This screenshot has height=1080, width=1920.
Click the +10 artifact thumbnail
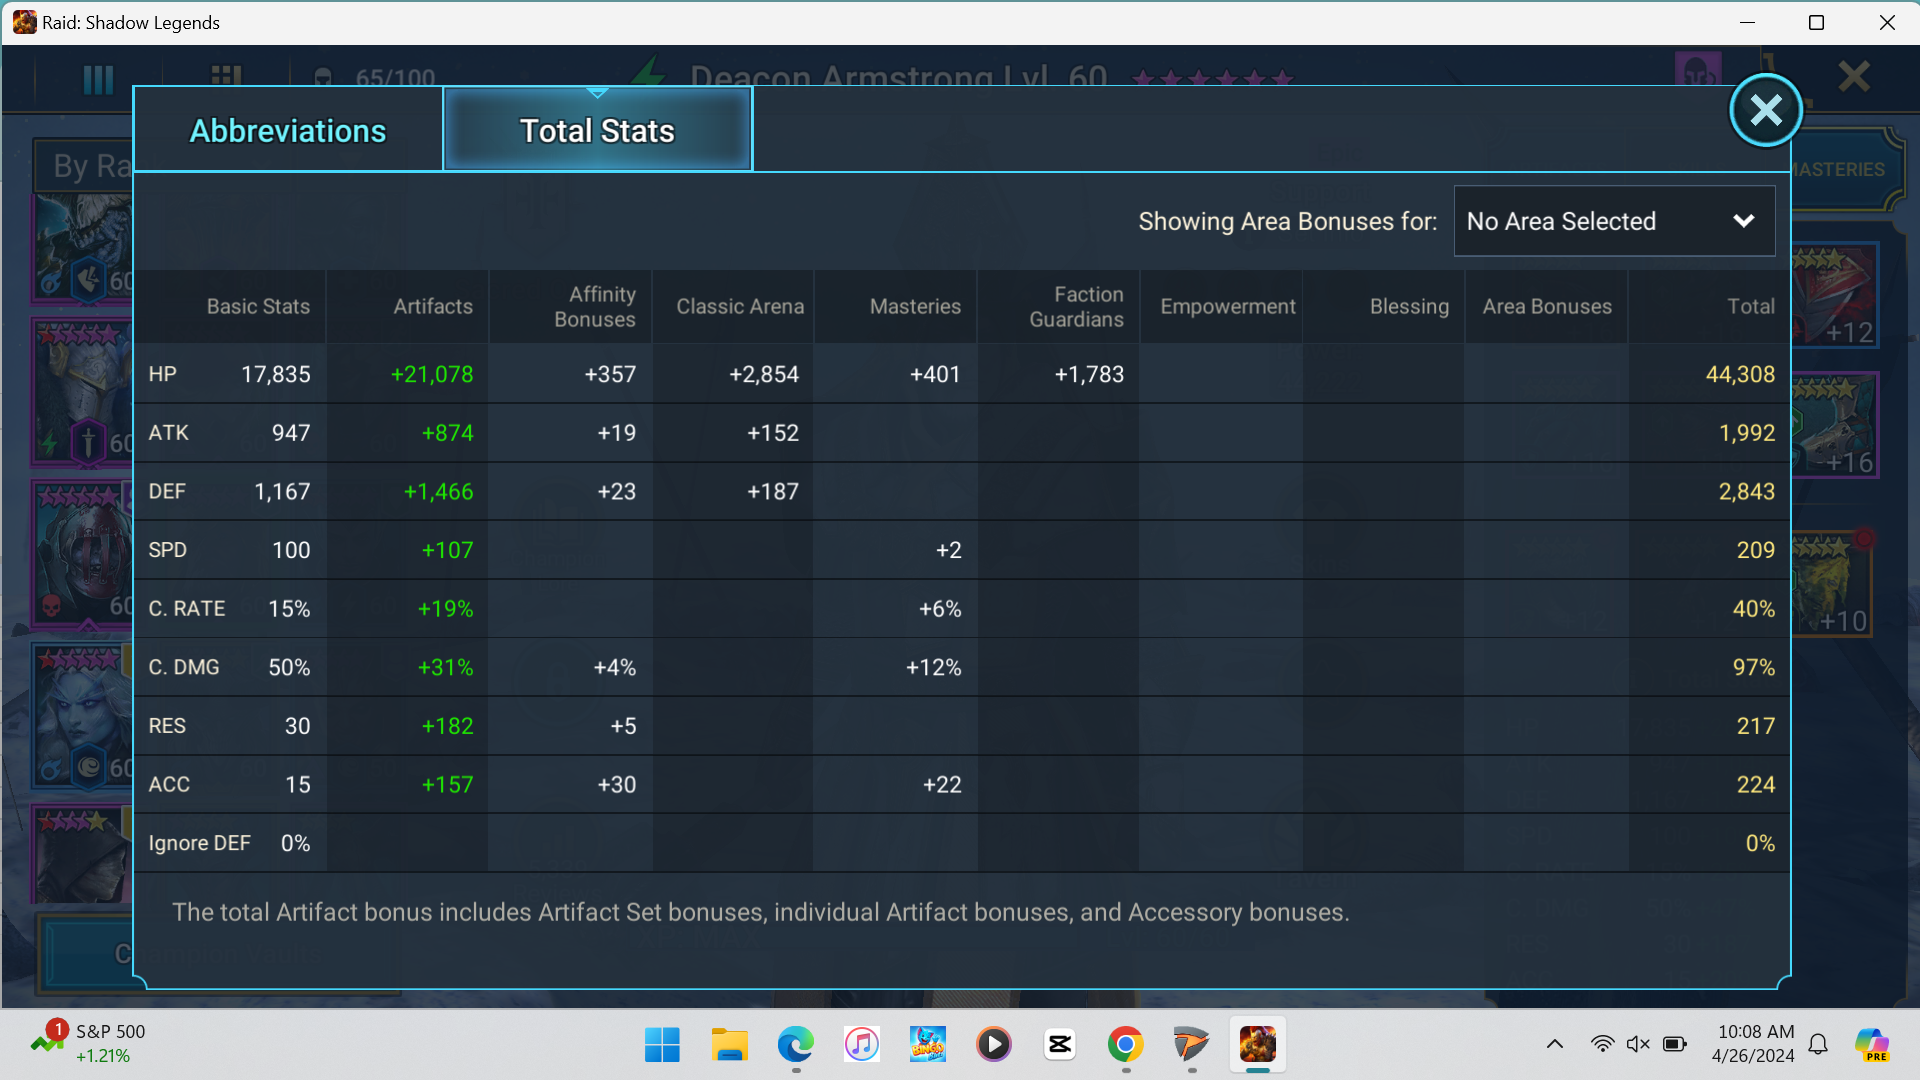(1830, 585)
